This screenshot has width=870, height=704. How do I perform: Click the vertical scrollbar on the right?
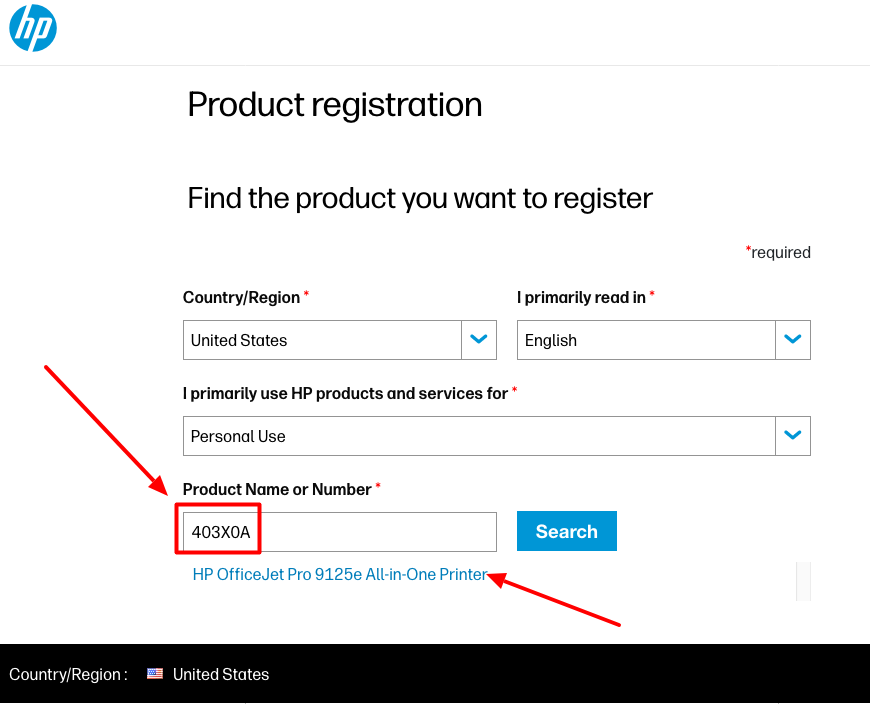coord(803,581)
